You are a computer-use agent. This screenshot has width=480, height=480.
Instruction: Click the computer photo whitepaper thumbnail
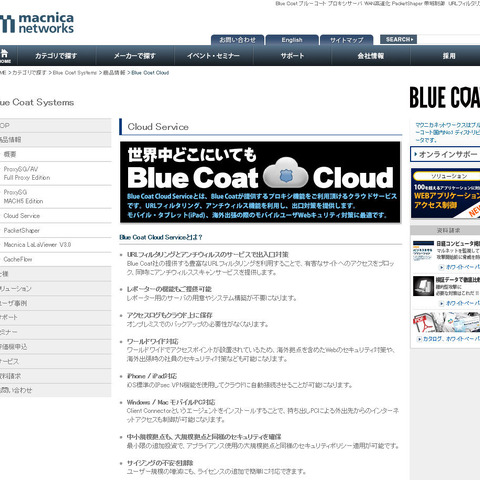coord(423,286)
